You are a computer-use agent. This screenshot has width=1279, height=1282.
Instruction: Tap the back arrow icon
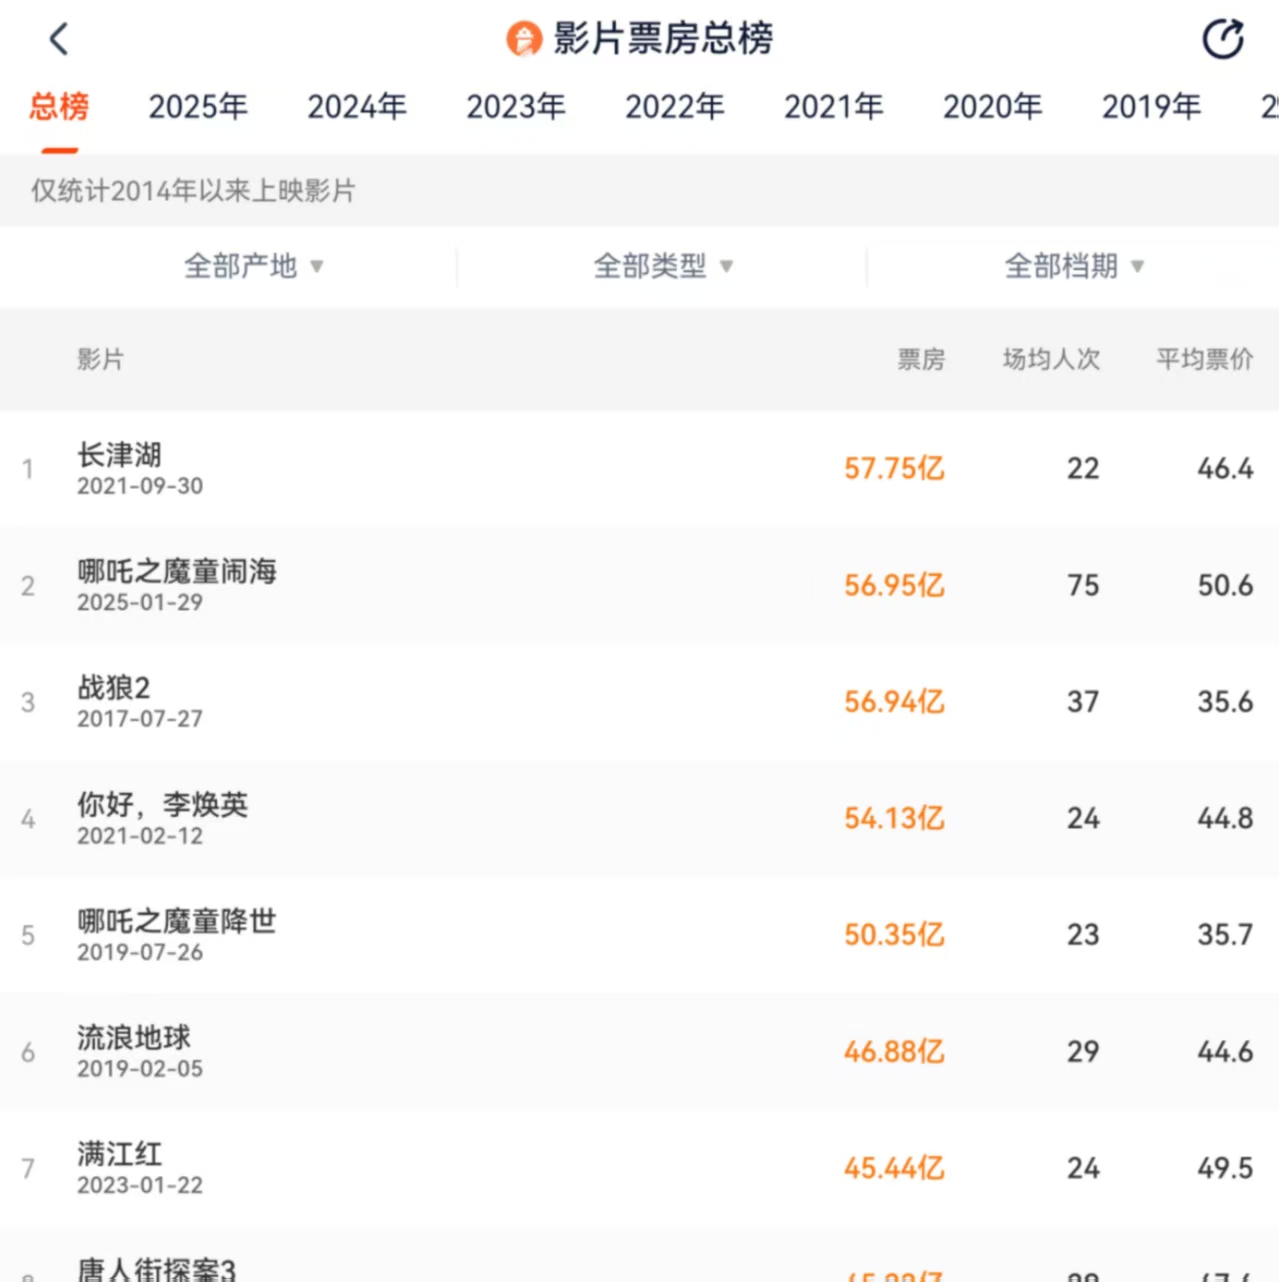(x=59, y=40)
